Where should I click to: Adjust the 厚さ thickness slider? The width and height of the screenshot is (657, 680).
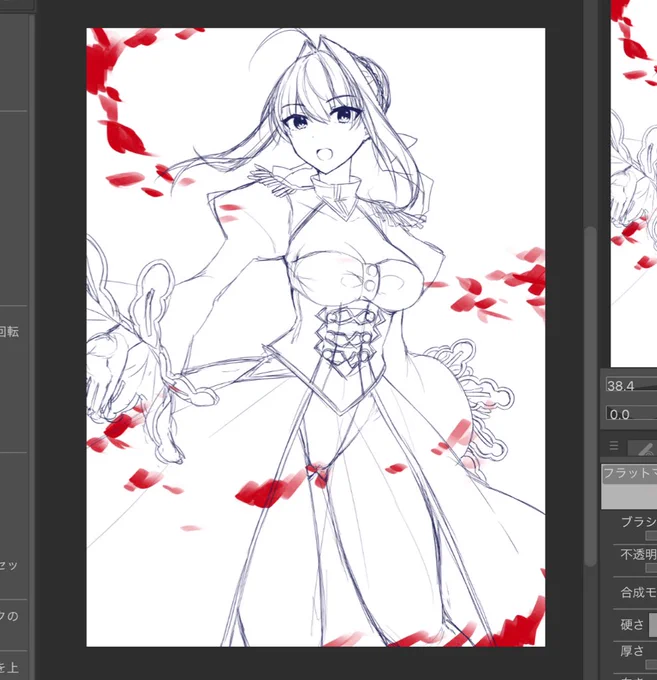tap(651, 664)
